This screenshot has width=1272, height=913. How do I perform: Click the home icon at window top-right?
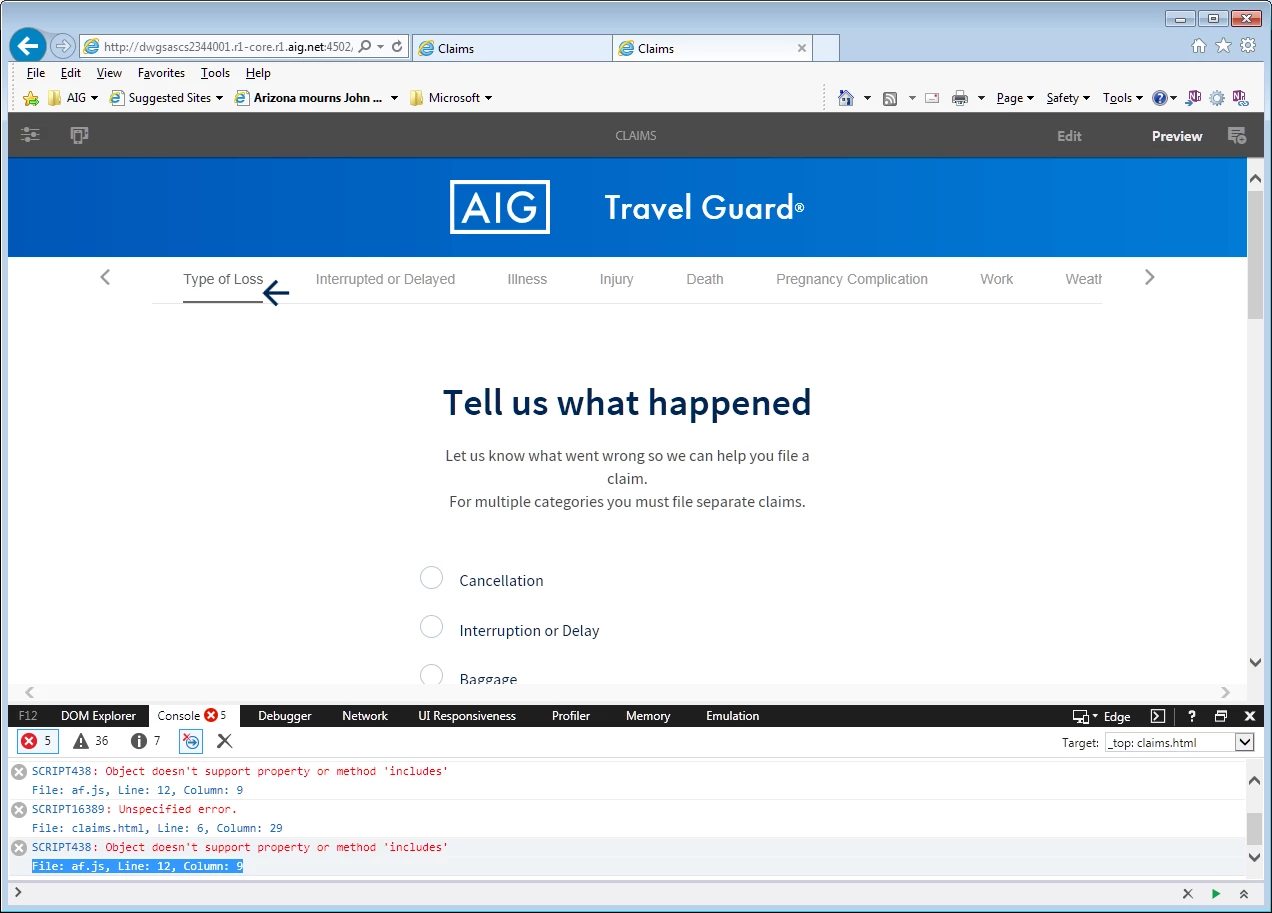pos(1199,46)
